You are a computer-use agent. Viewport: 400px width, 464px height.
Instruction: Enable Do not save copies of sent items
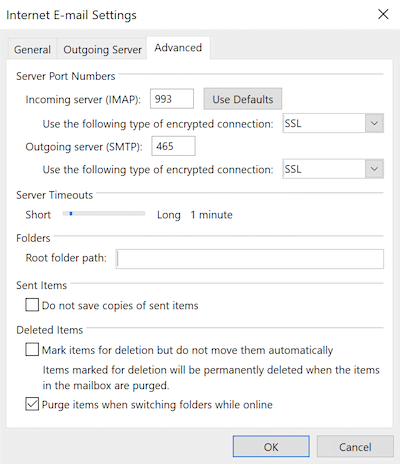coord(32,305)
